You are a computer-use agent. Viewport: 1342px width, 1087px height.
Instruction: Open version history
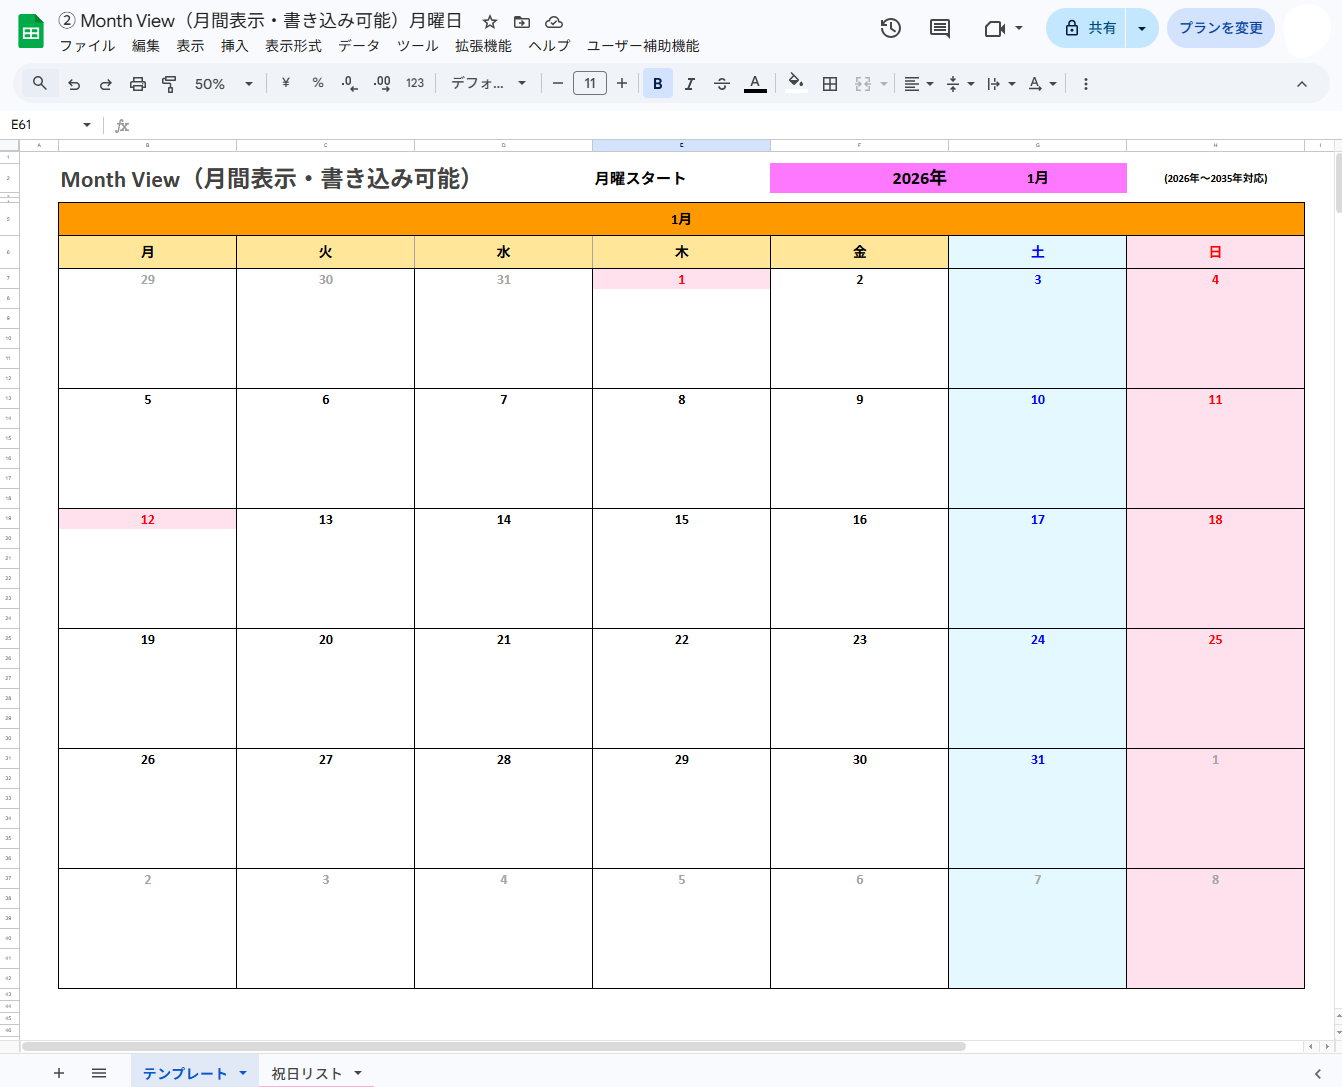point(890,28)
